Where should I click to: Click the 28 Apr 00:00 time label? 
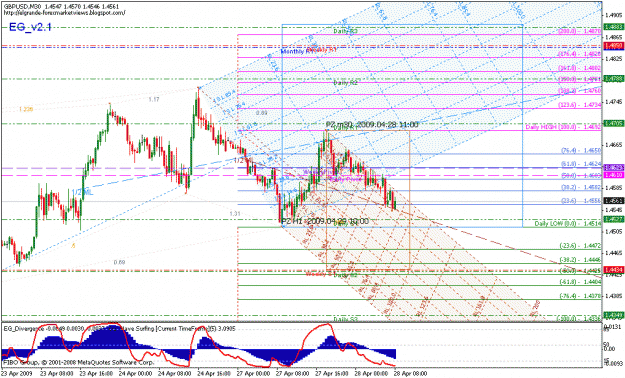371,374
